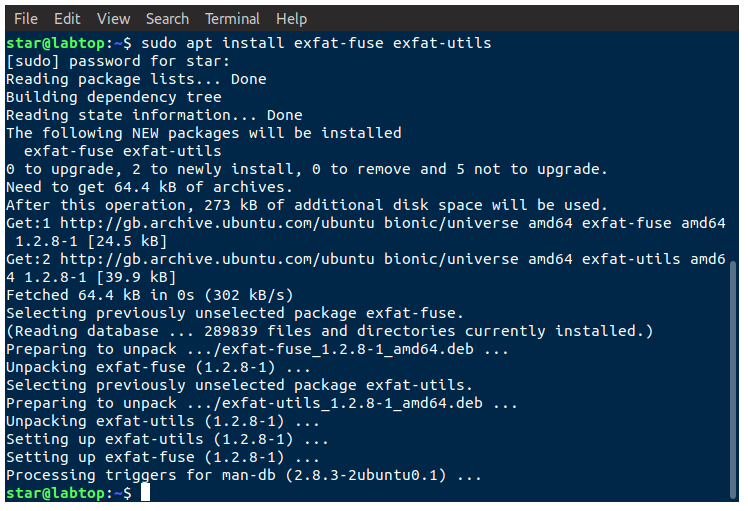Click 'Unpacking exfat-fuse (1.2.8-1)' line

tap(158, 367)
